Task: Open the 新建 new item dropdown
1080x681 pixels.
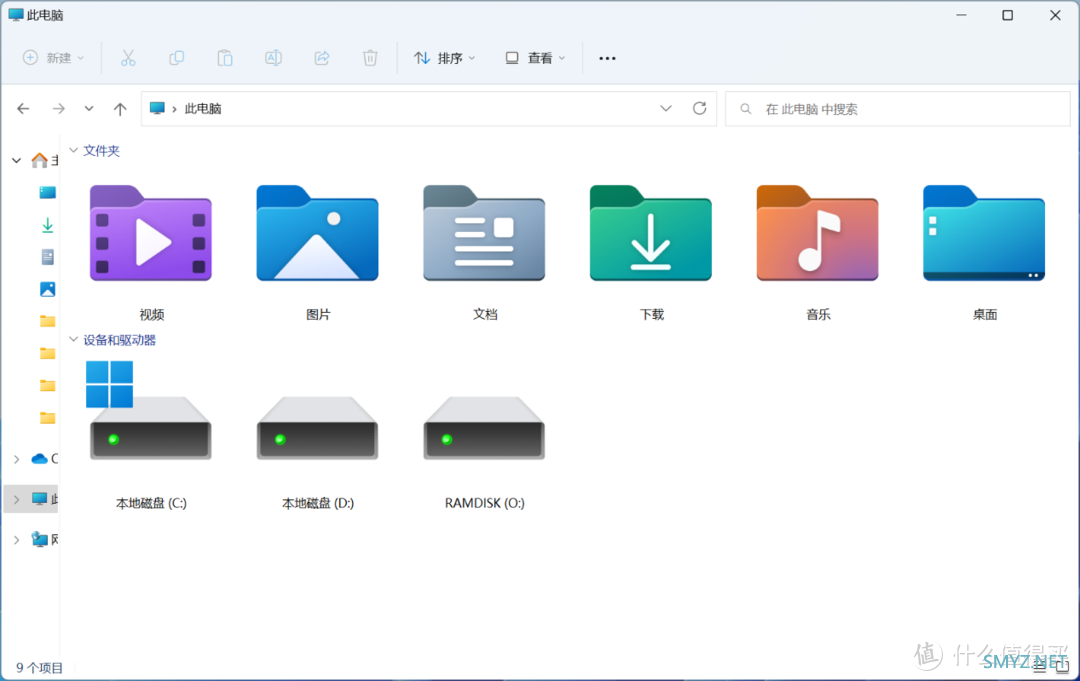Action: [54, 59]
